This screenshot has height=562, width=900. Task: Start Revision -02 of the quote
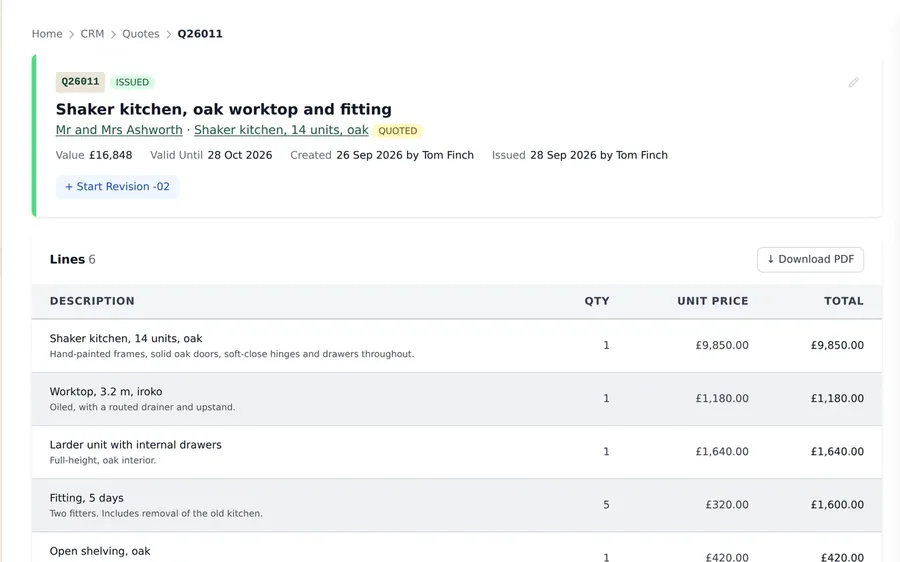[x=118, y=187]
